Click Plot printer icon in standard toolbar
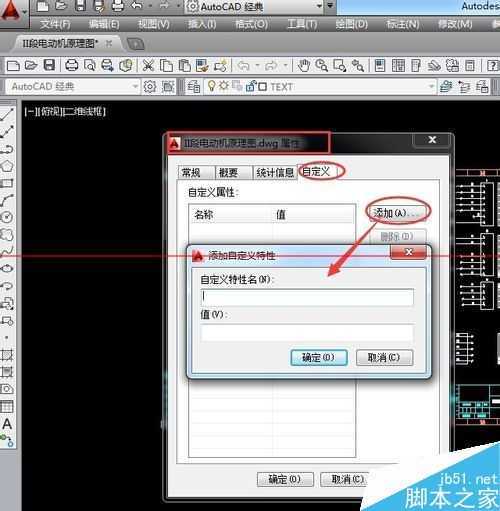Image resolution: width=500 pixels, height=511 pixels. [x=72, y=65]
